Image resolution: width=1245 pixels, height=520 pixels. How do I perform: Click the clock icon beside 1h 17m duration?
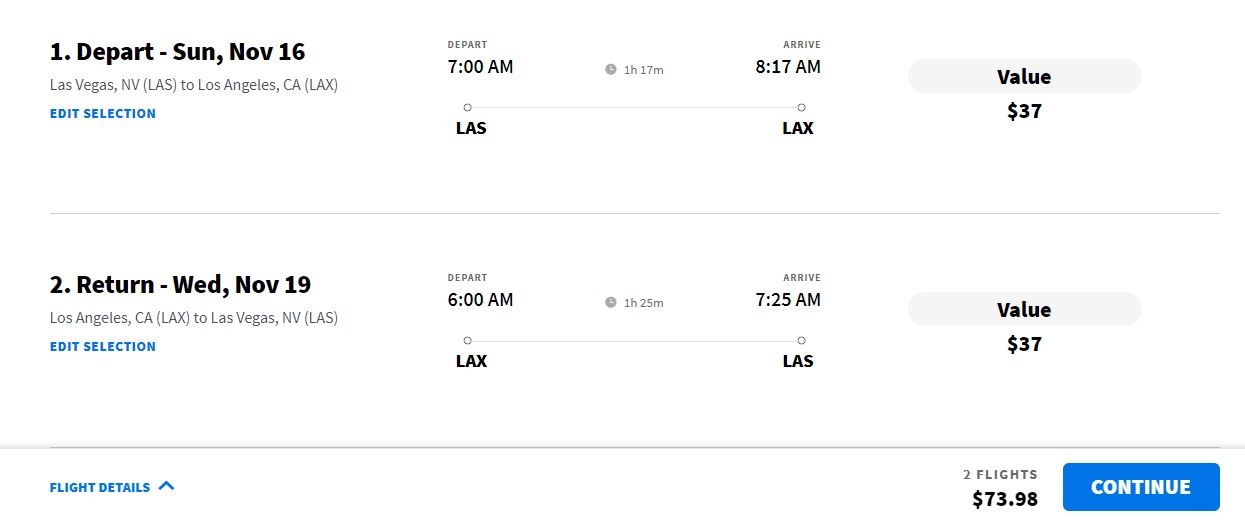click(x=611, y=70)
